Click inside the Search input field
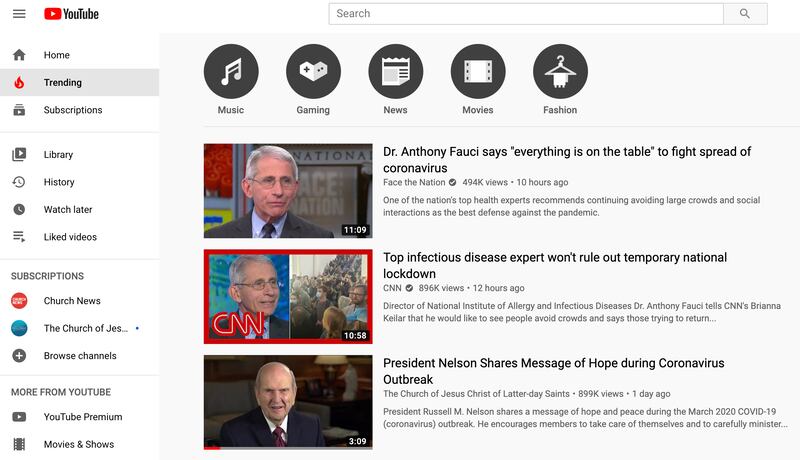The image size is (800, 460). click(x=525, y=14)
